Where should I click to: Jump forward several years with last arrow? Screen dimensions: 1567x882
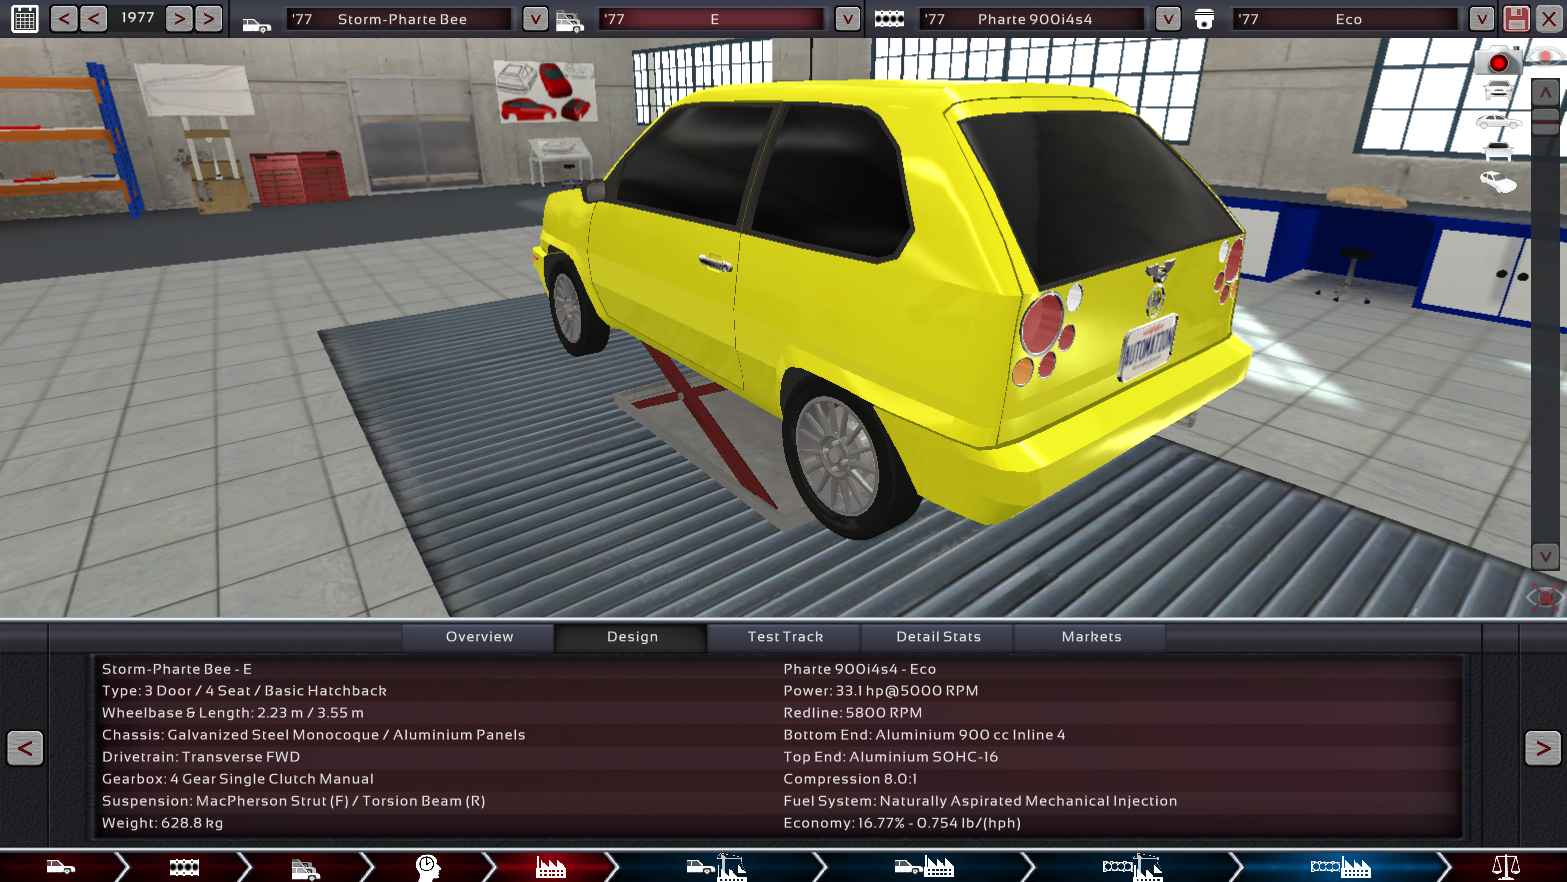208,18
